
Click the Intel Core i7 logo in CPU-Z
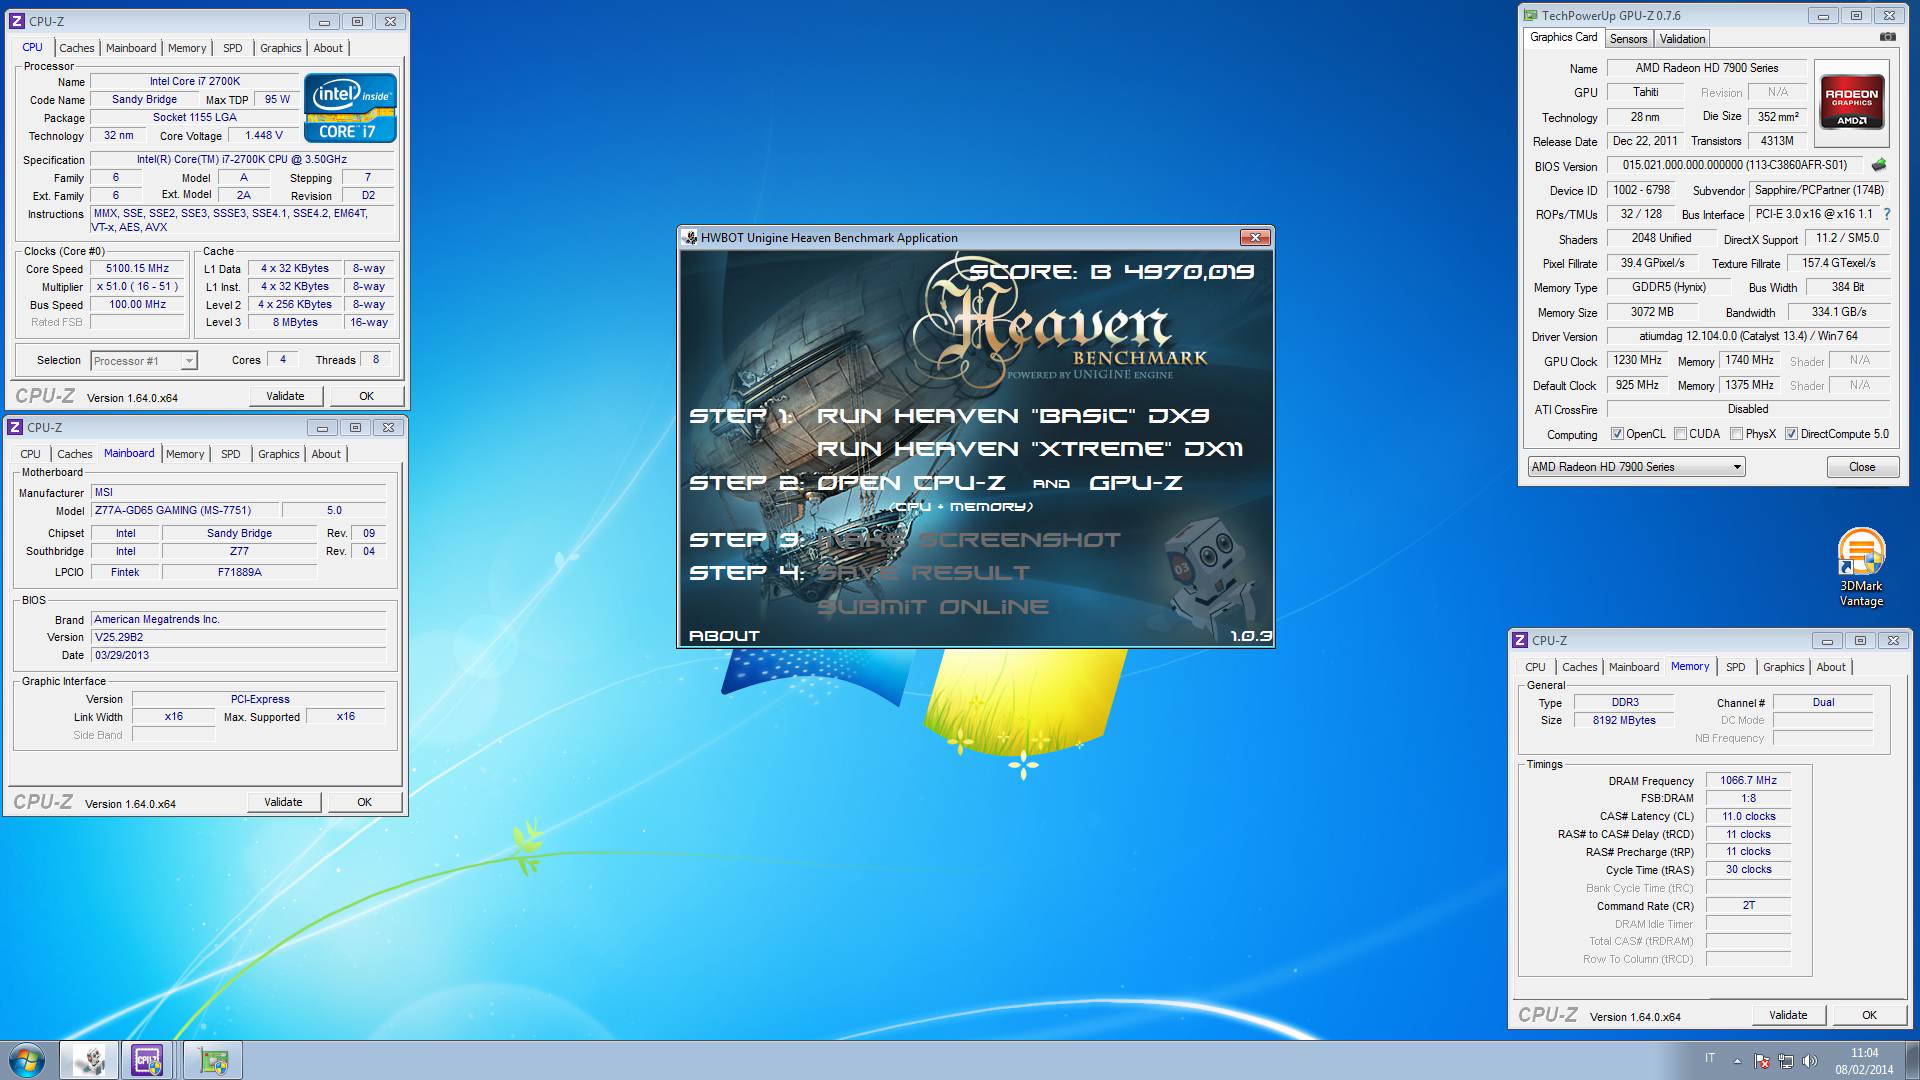click(x=350, y=107)
